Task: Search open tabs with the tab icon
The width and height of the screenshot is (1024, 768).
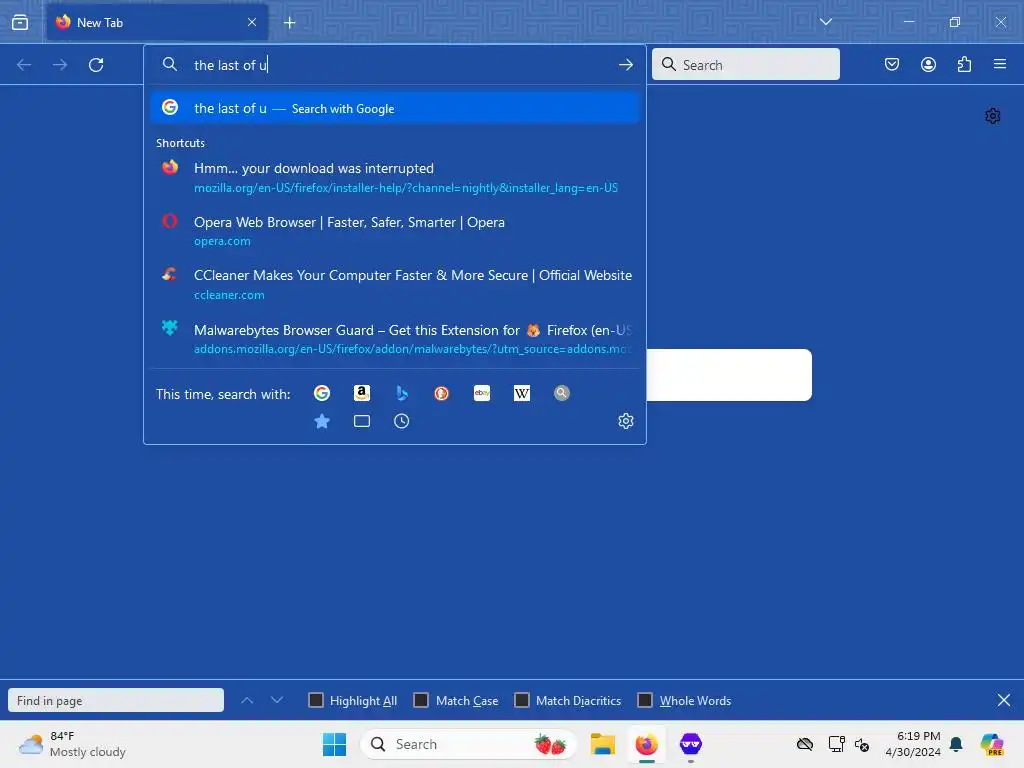Action: 362,421
